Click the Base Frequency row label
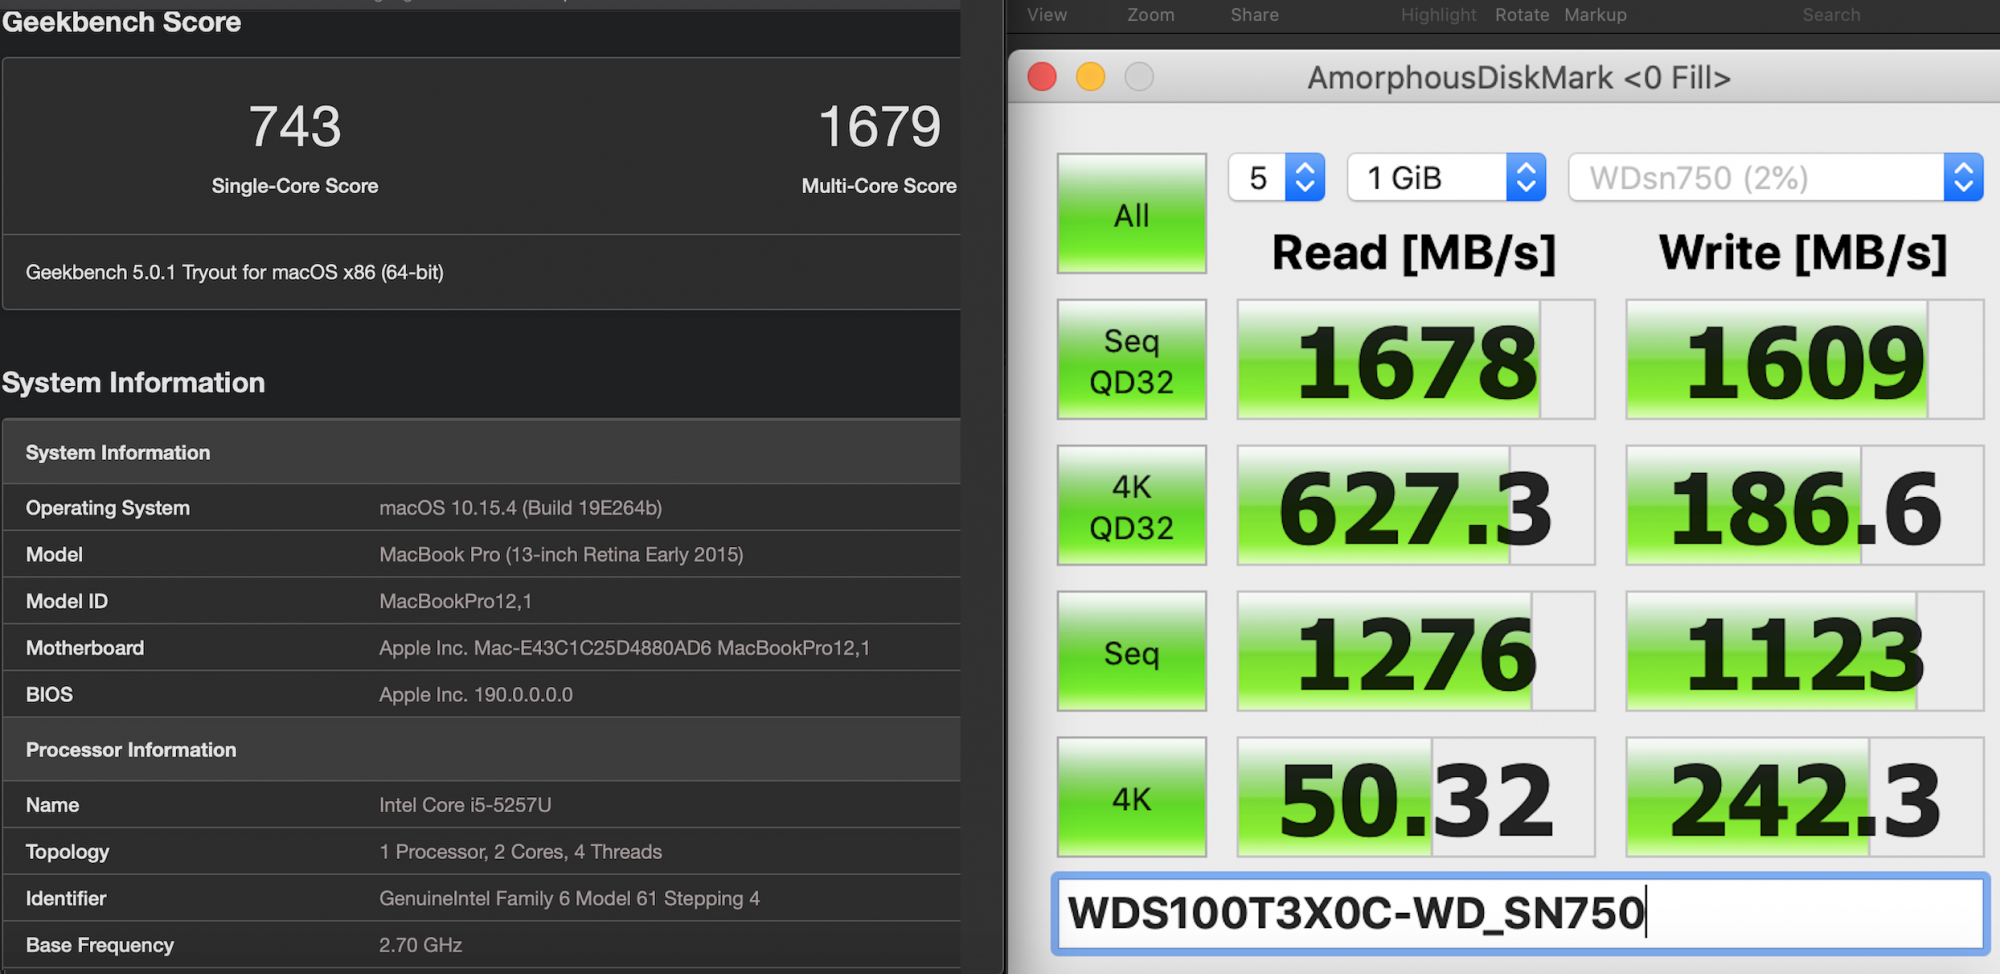Screen dimensions: 2000x974 [100, 945]
